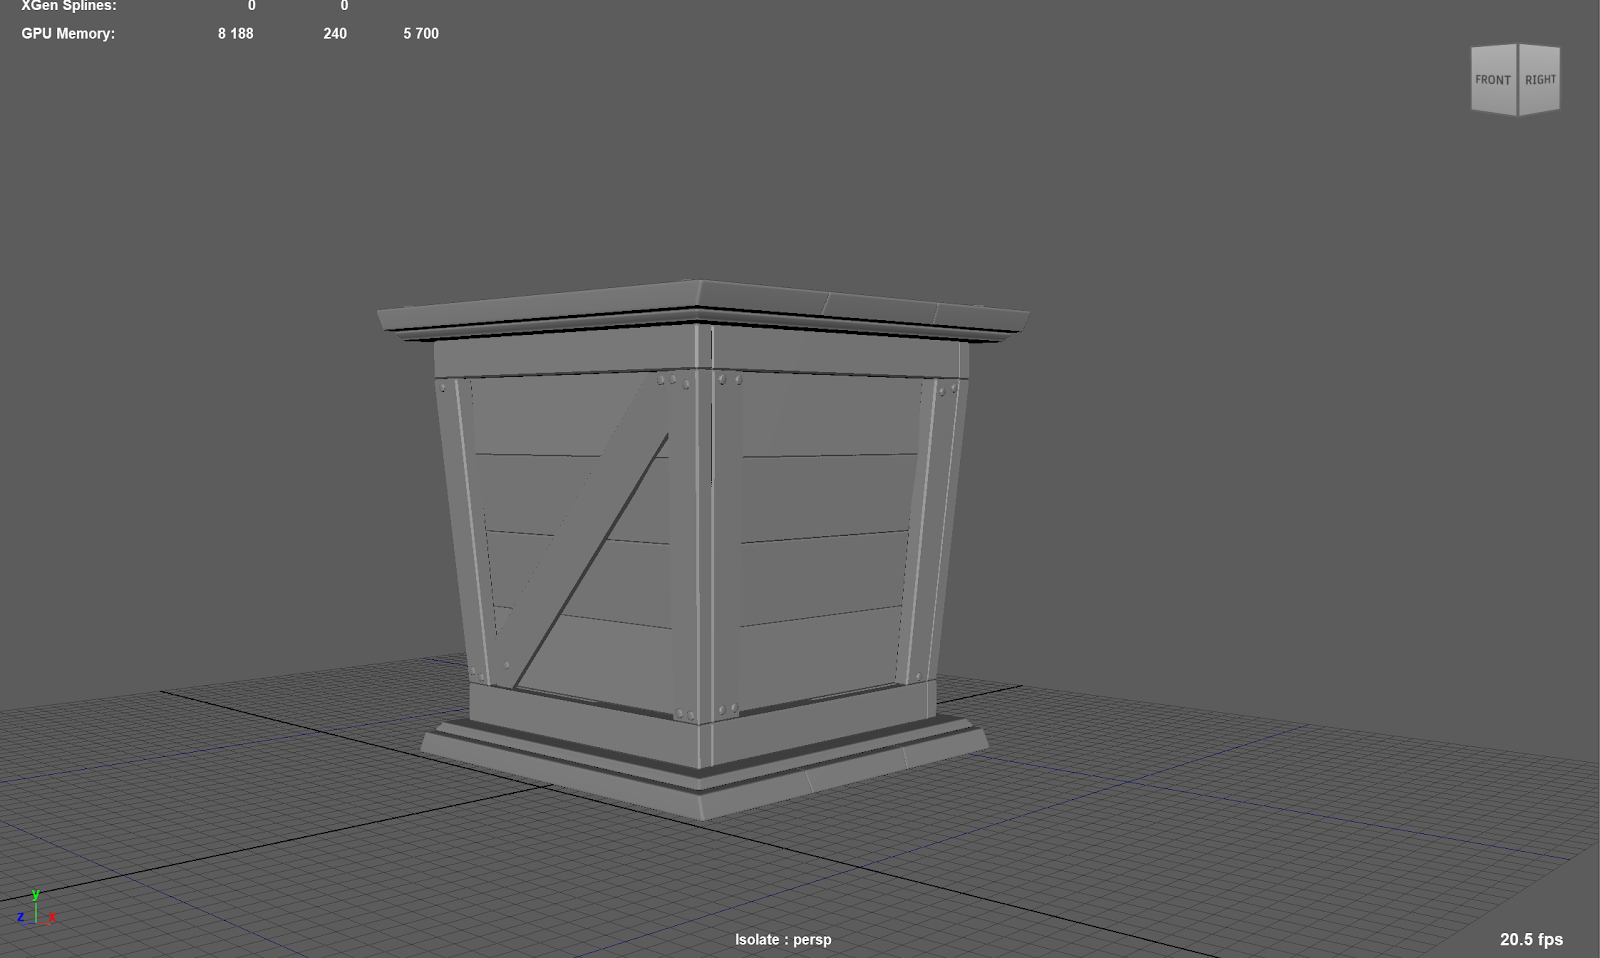Click the RIGHT face of the view cube
The height and width of the screenshot is (958, 1600).
tap(1540, 80)
